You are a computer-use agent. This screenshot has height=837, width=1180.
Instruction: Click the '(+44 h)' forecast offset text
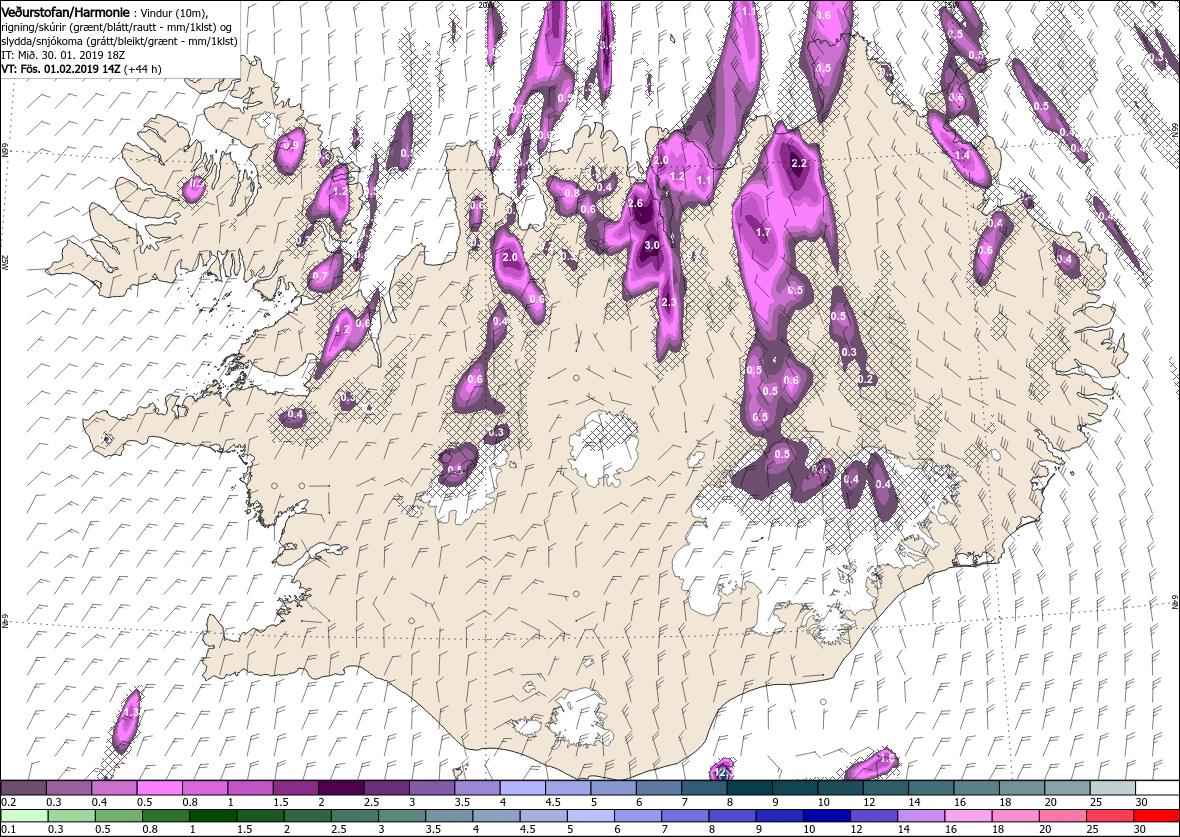[142, 68]
